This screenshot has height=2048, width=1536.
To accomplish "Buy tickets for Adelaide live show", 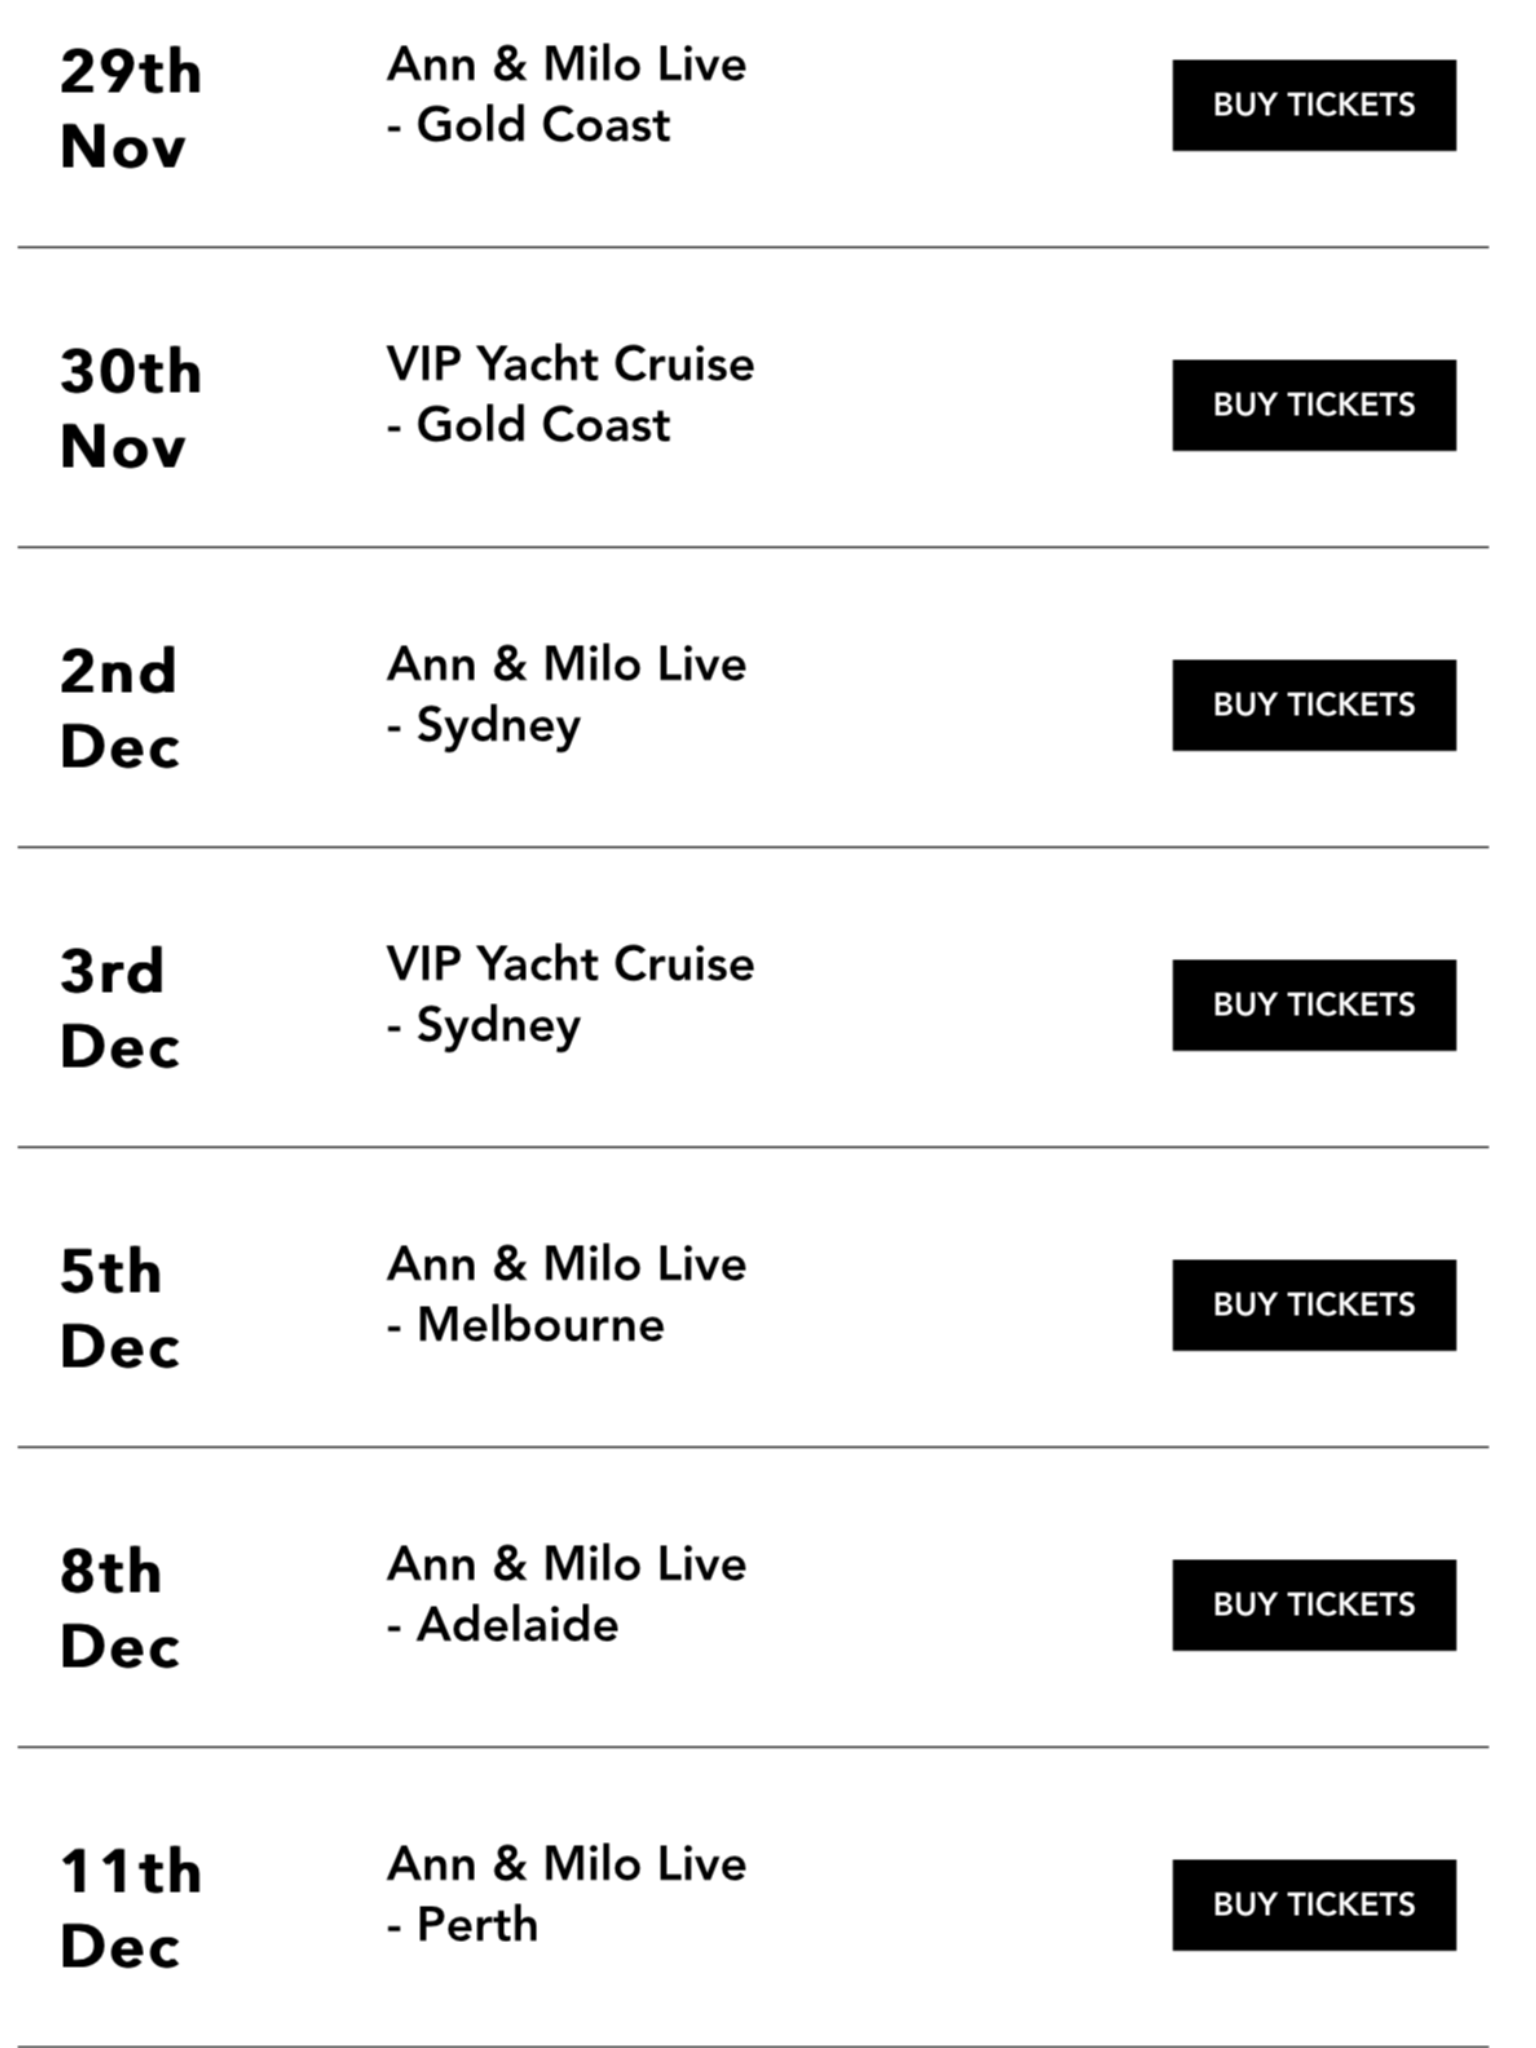I will [1313, 1605].
